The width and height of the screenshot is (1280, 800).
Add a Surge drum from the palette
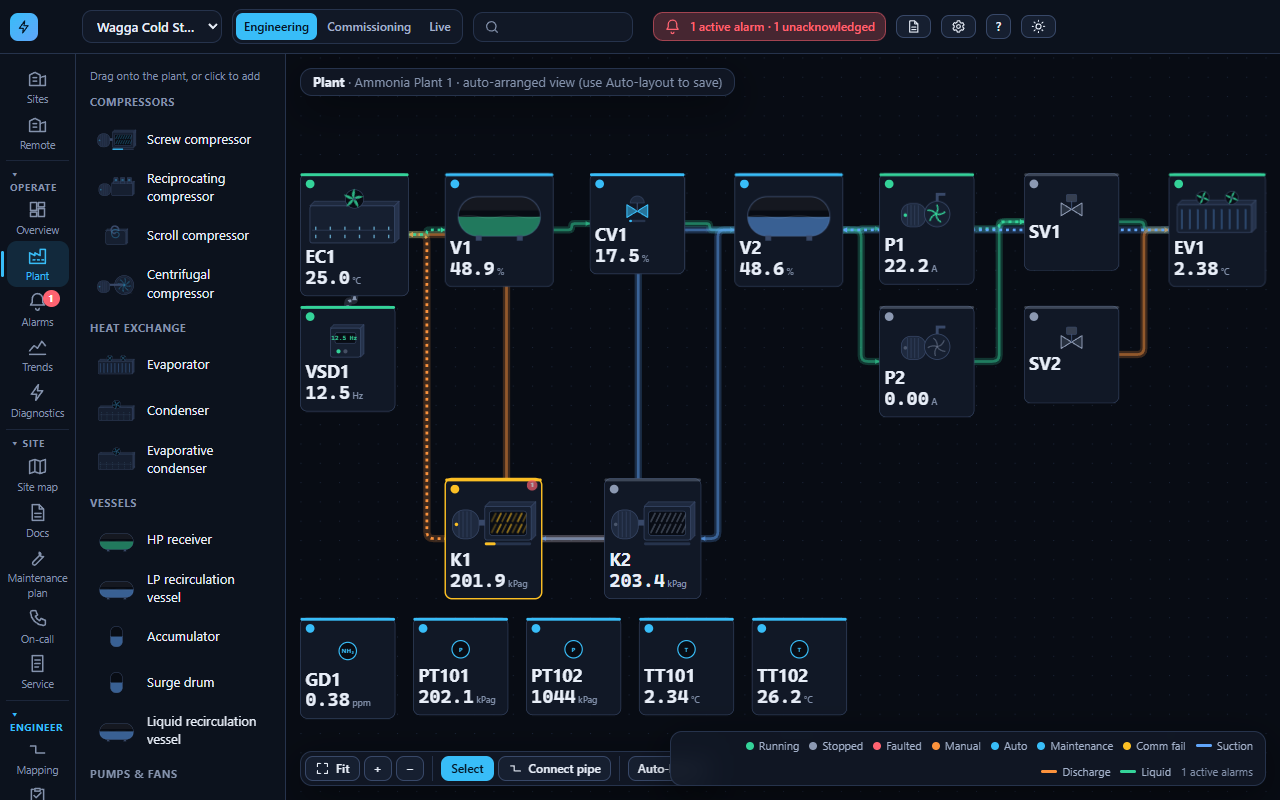click(180, 683)
